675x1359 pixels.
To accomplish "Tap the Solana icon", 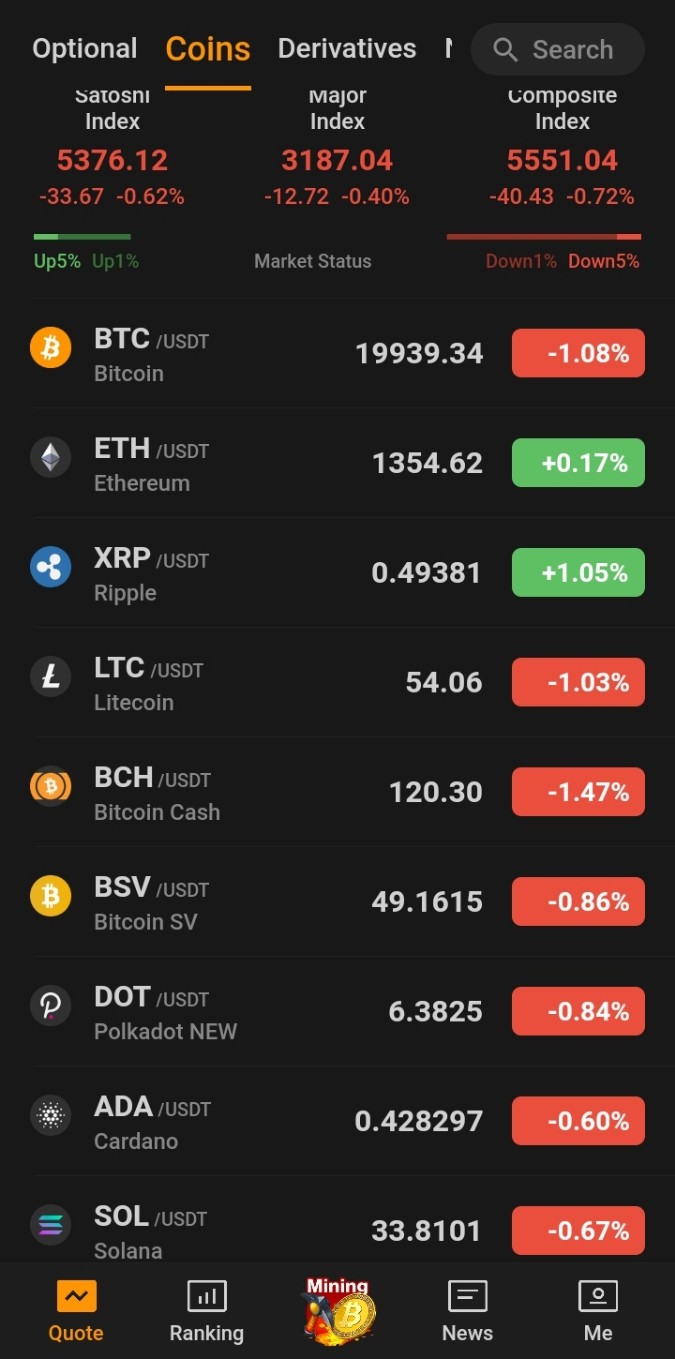I will pos(50,1225).
